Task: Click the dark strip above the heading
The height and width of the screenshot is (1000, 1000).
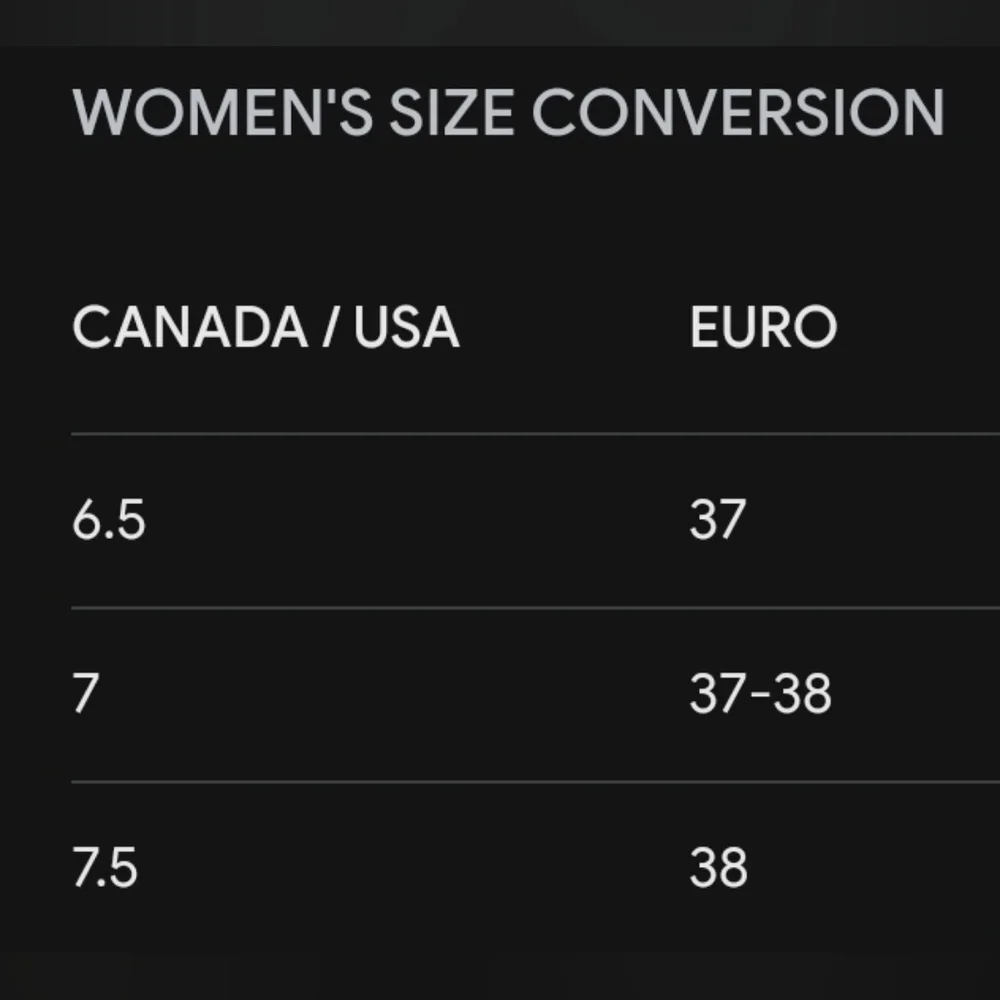Action: pyautogui.click(x=500, y=22)
